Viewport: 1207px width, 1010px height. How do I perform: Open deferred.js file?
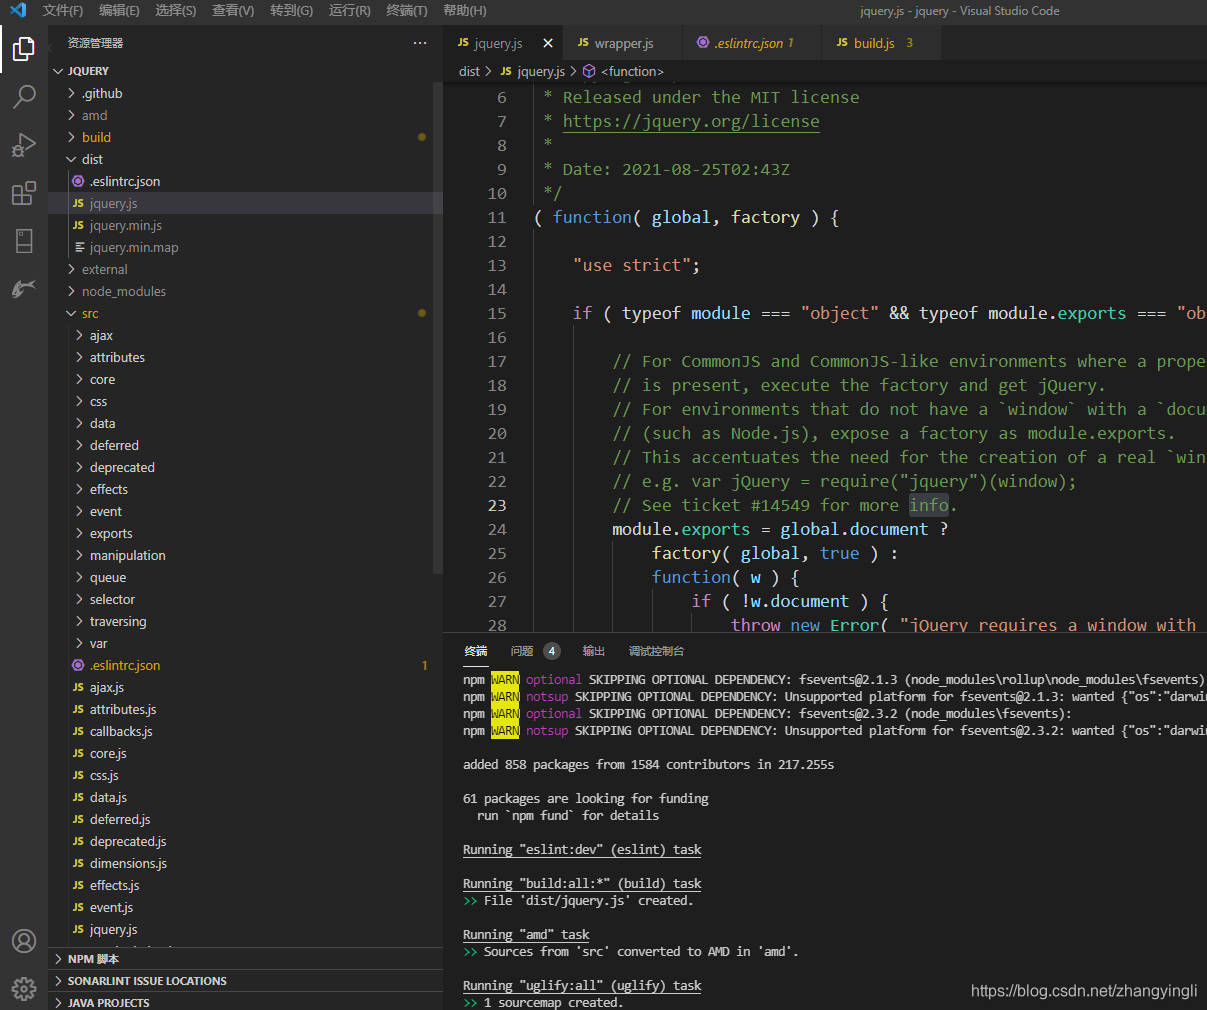click(240, 819)
